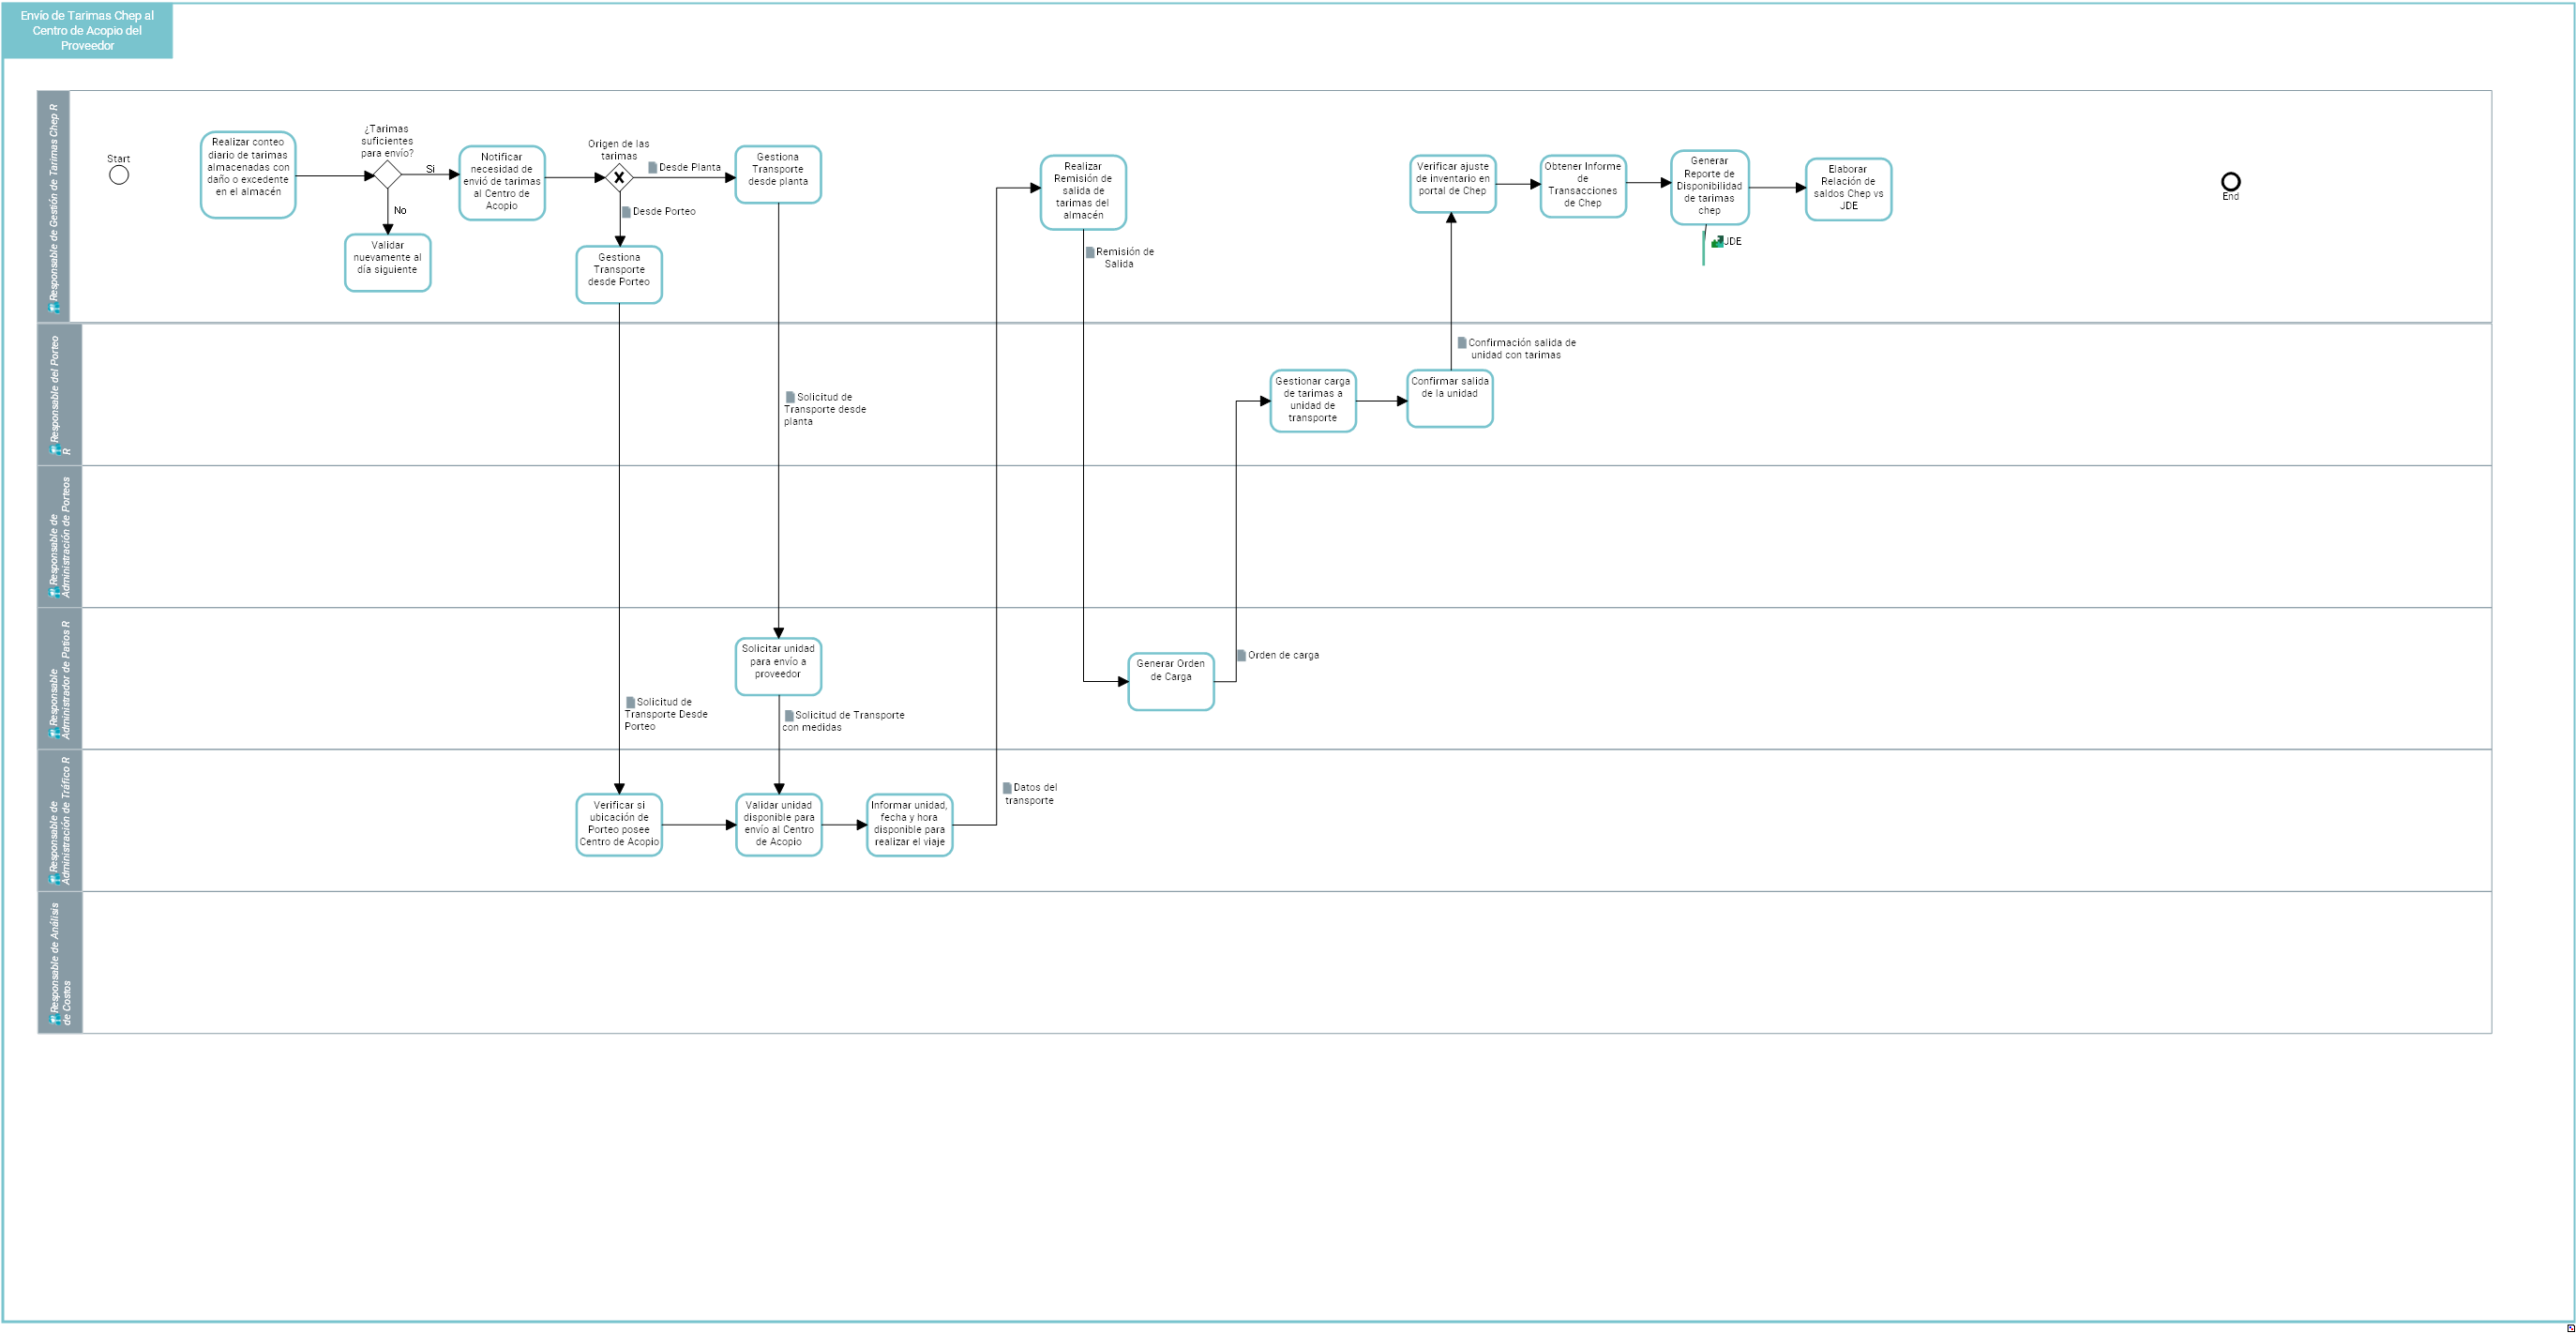This screenshot has width=2576, height=1333.
Task: Click 'Solicitud de Transporte Desde Porteo' label
Action: click(666, 715)
